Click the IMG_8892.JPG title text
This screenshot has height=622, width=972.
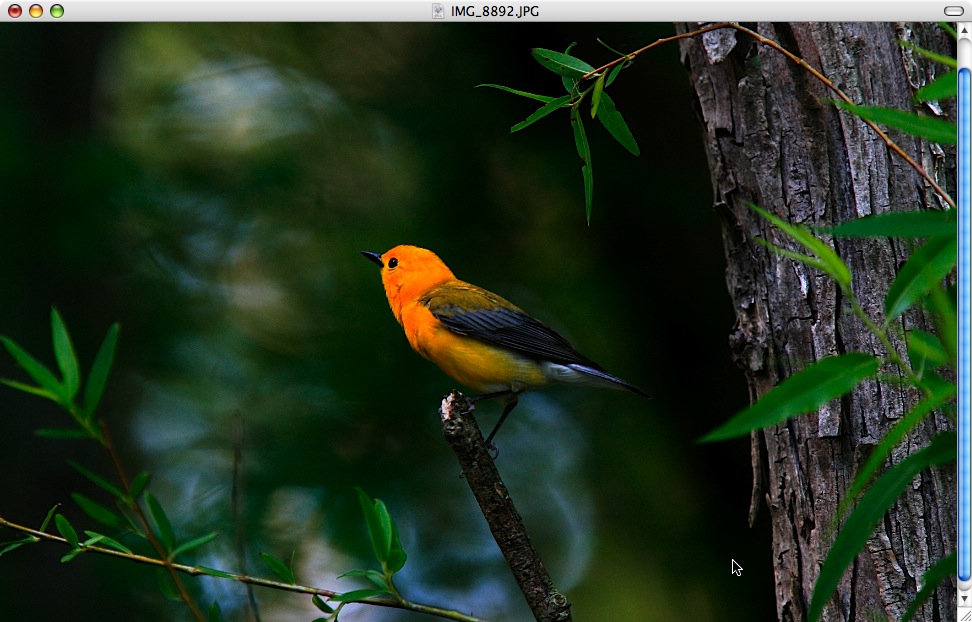click(495, 11)
